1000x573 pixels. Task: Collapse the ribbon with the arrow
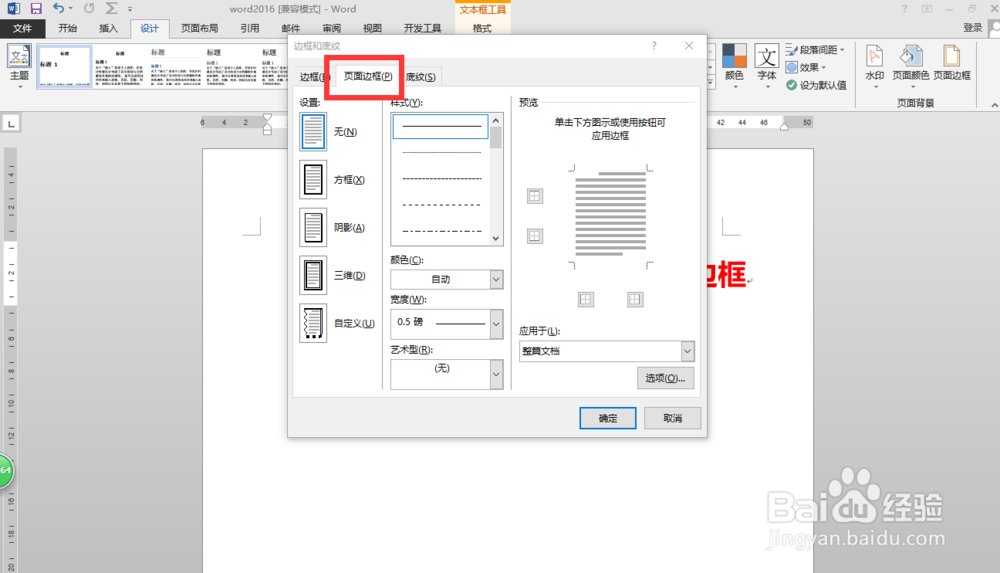[994, 105]
